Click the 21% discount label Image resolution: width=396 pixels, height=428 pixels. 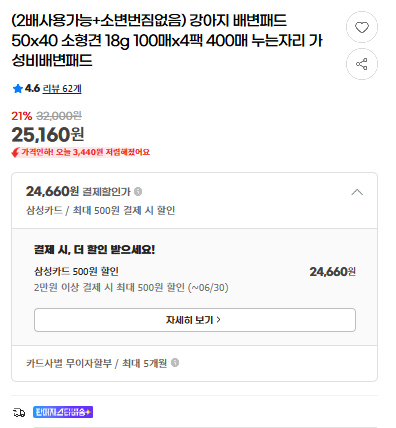coord(22,116)
